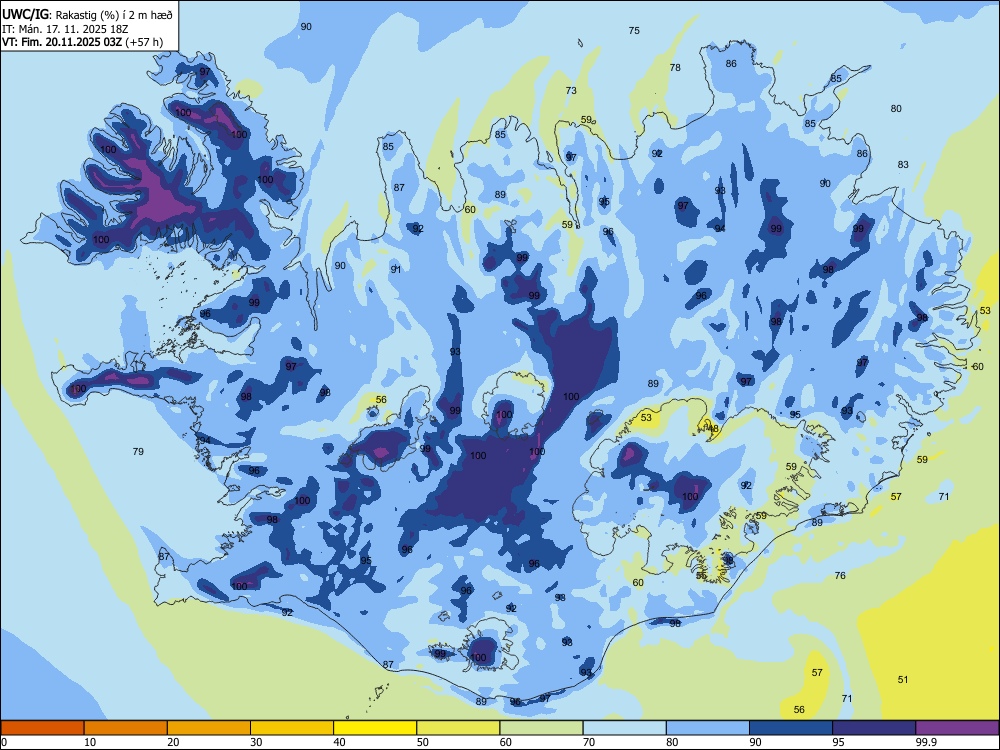Click the '83' value off the northeast coast
This screenshot has height=750, width=1000.
point(903,165)
